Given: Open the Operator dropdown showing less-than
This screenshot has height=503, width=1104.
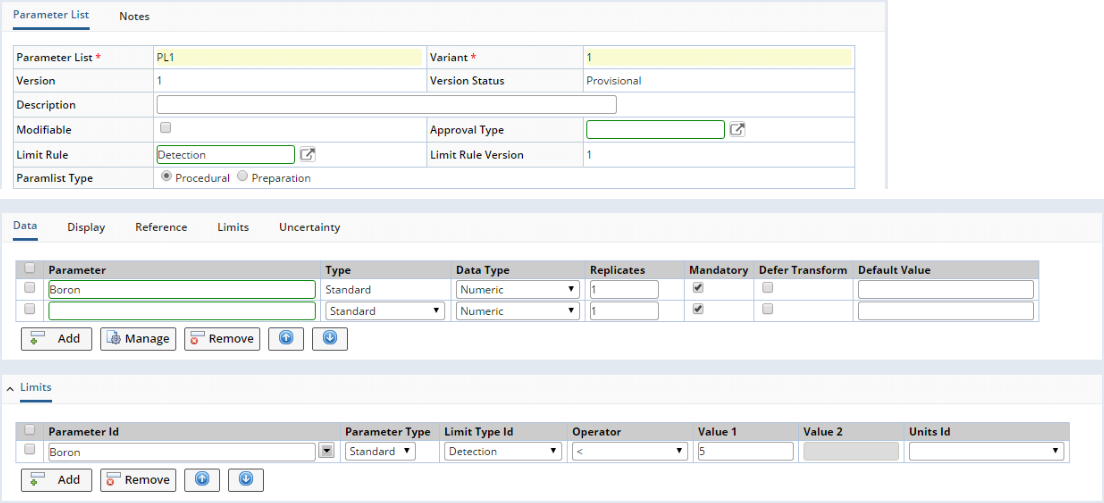Looking at the screenshot, I should pos(629,452).
